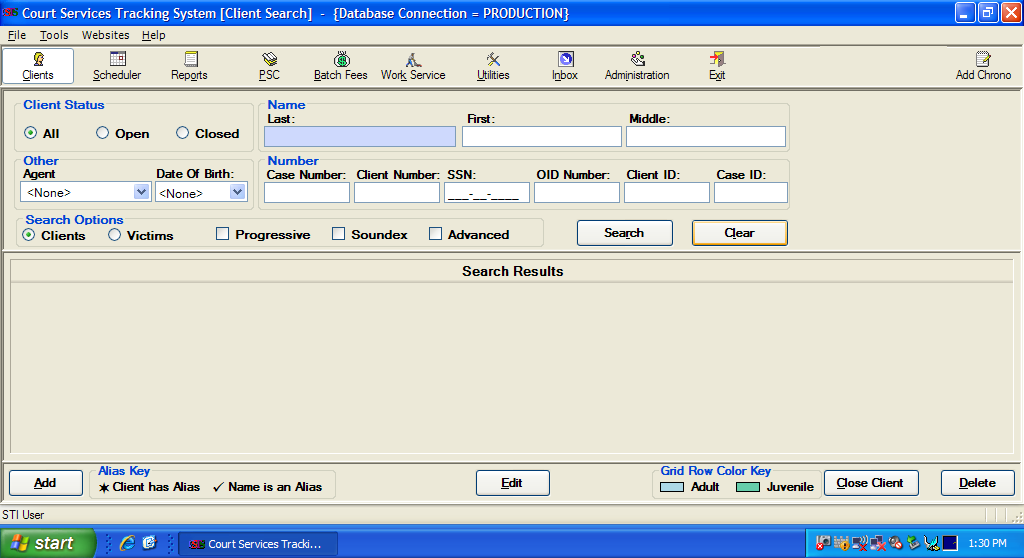Click the Search Results header

pyautogui.click(x=513, y=271)
